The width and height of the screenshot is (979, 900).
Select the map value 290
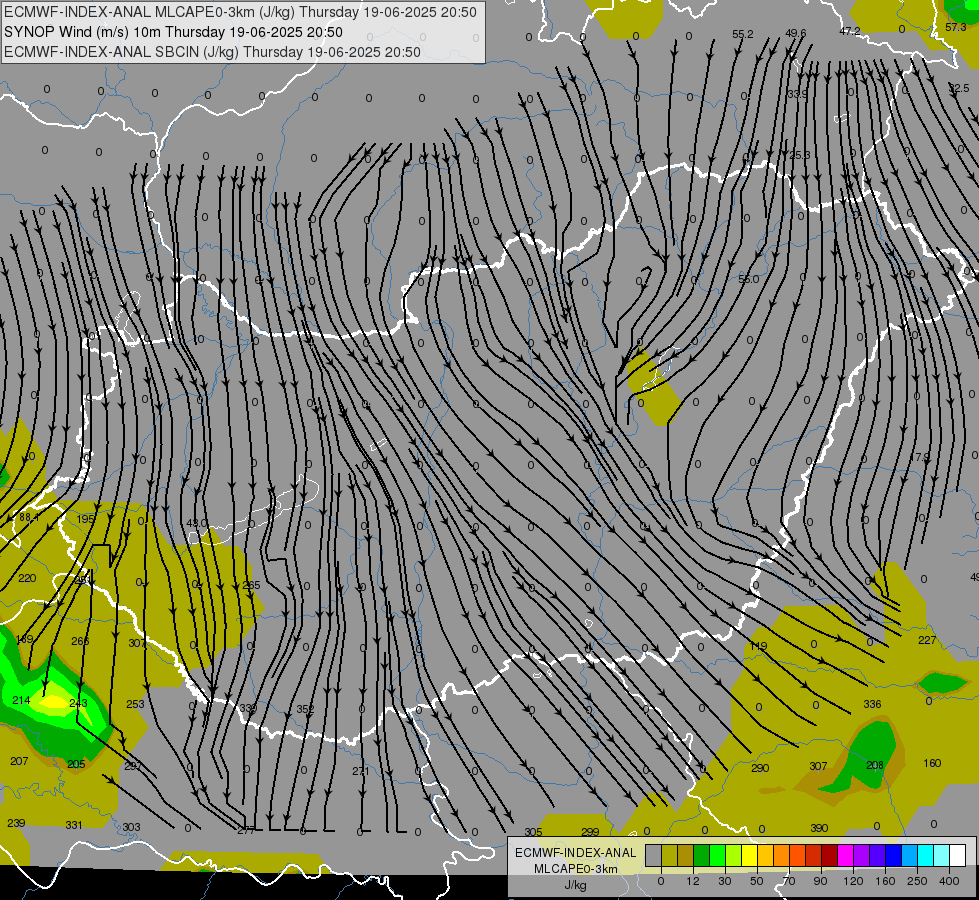(760, 768)
